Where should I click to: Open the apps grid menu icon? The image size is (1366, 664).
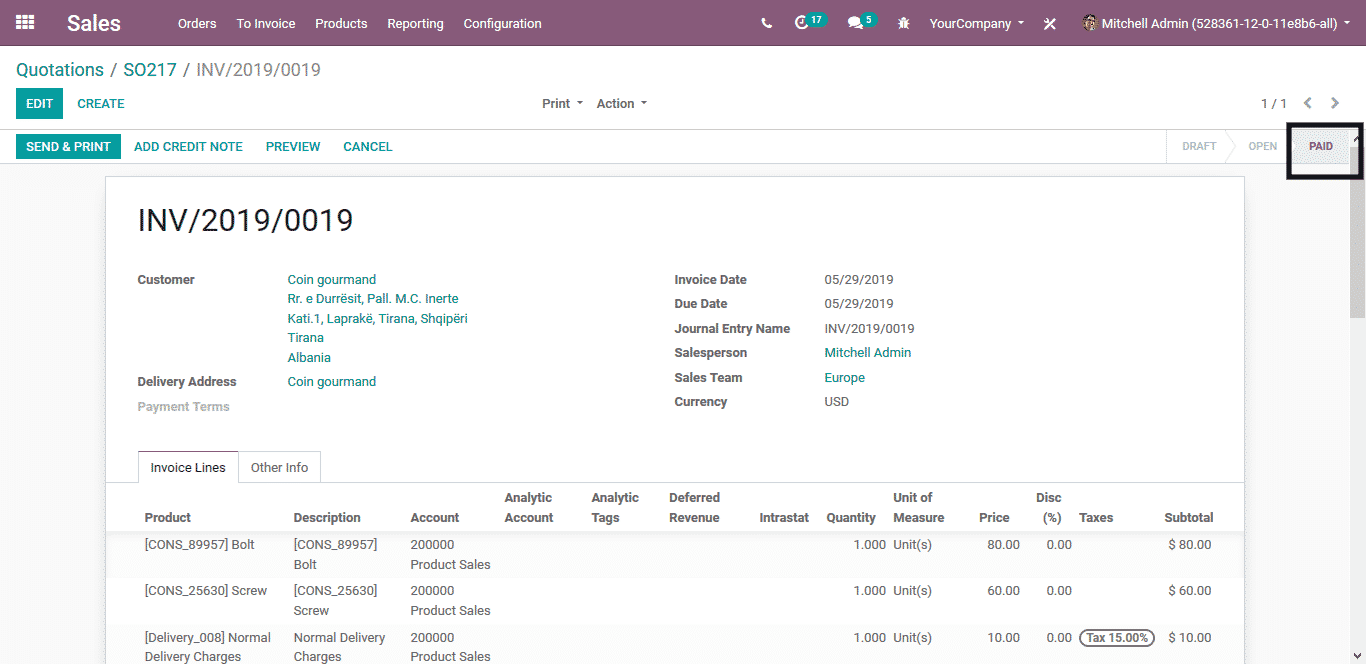pyautogui.click(x=25, y=23)
